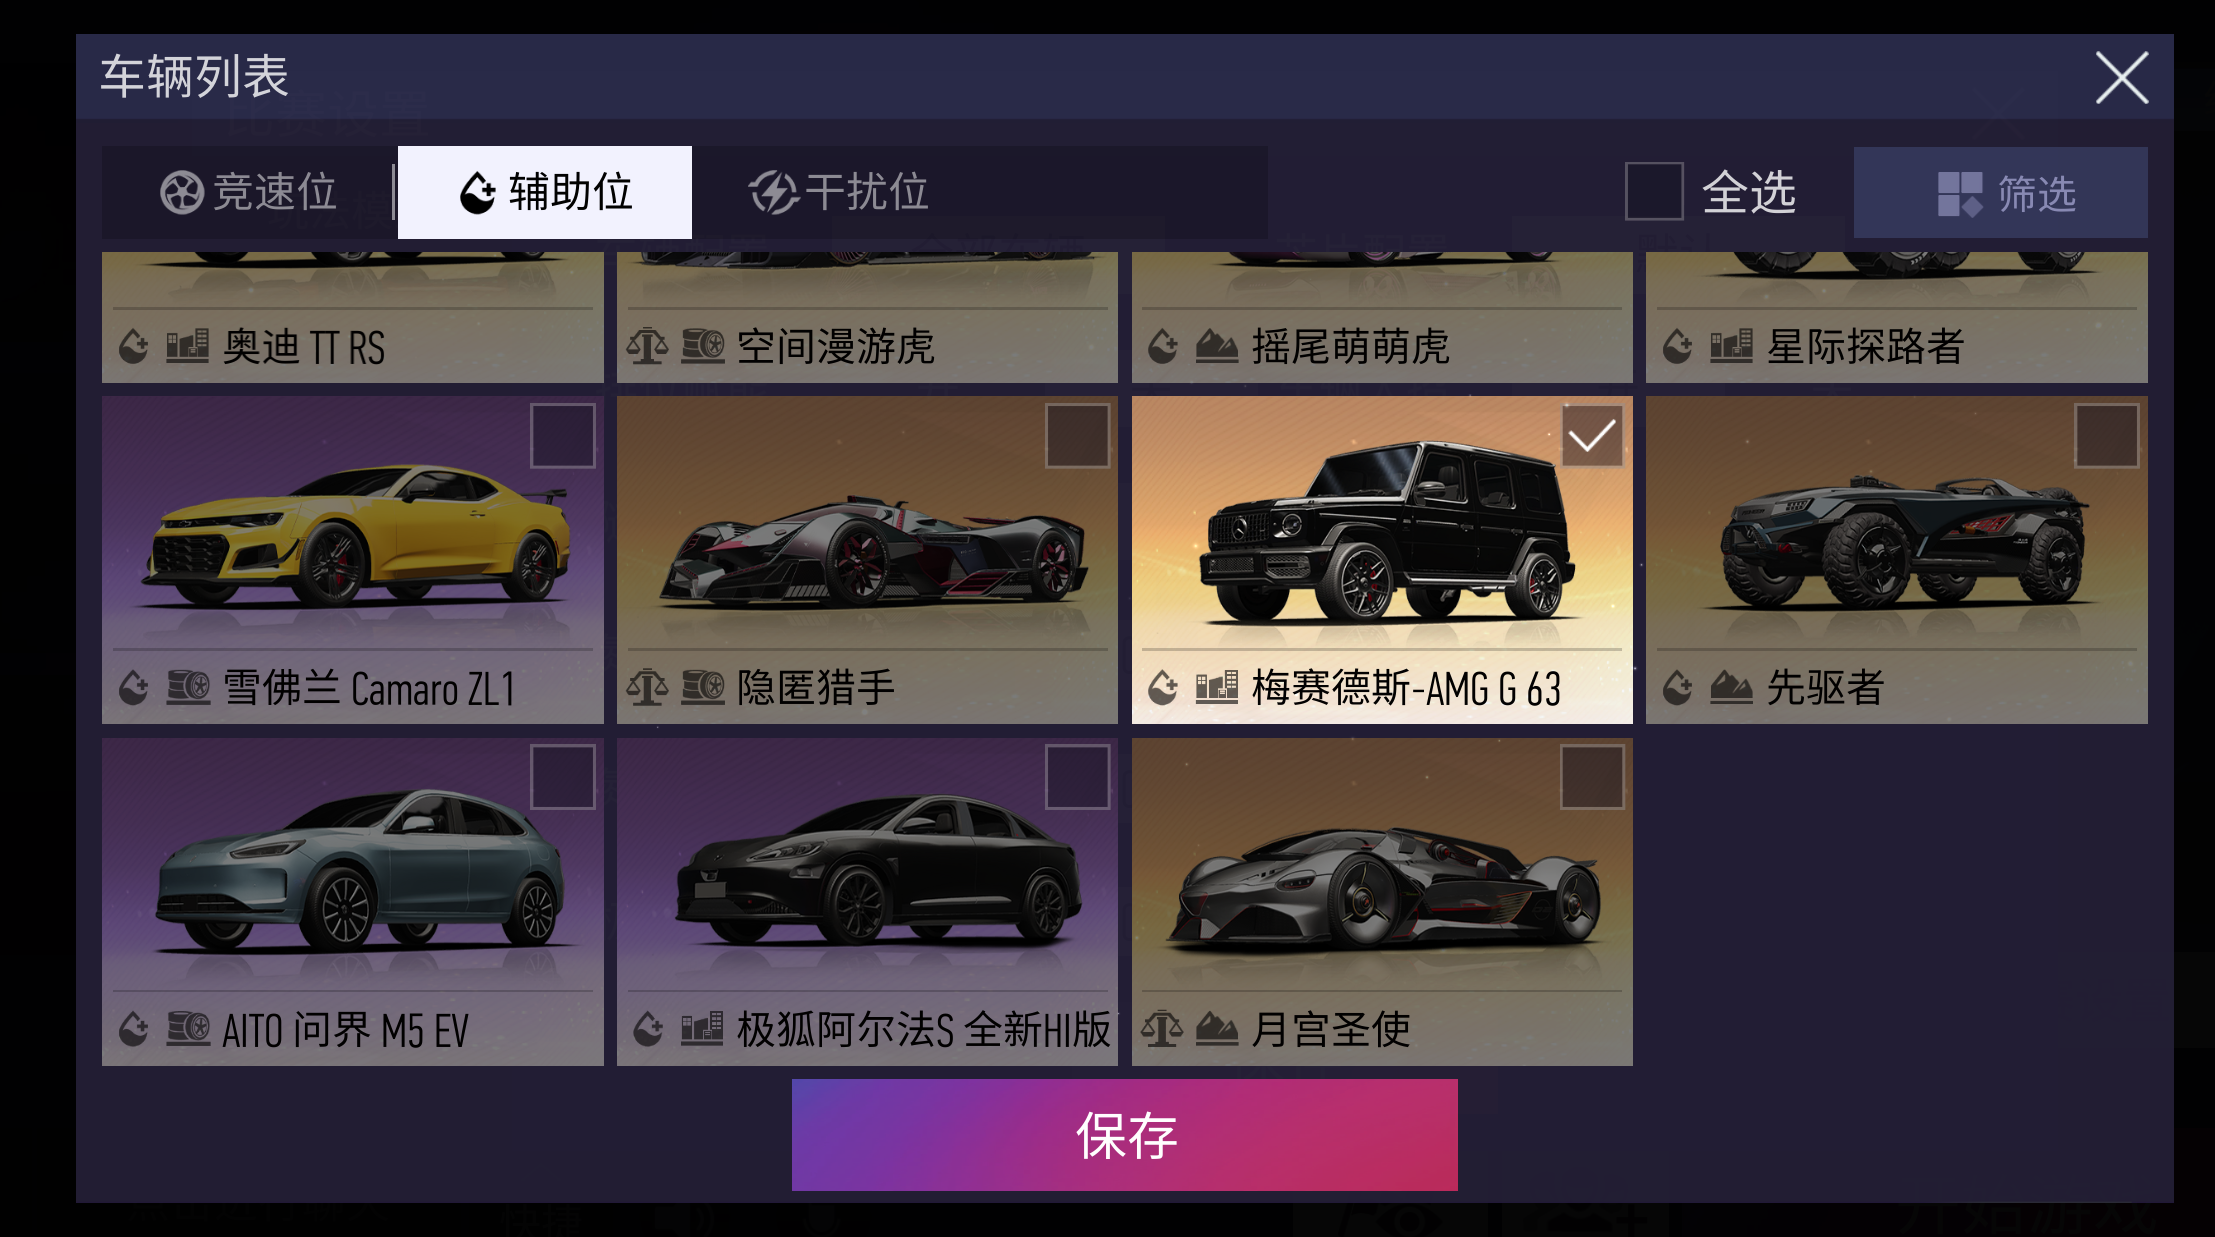Image resolution: width=2215 pixels, height=1237 pixels.
Task: Tick the 全选 select-all checkbox
Action: pos(1654,191)
